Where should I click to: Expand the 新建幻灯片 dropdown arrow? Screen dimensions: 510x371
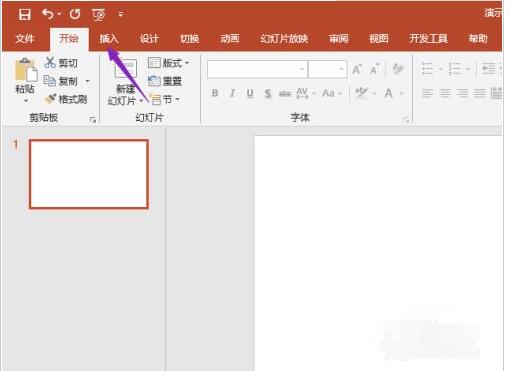click(x=141, y=100)
